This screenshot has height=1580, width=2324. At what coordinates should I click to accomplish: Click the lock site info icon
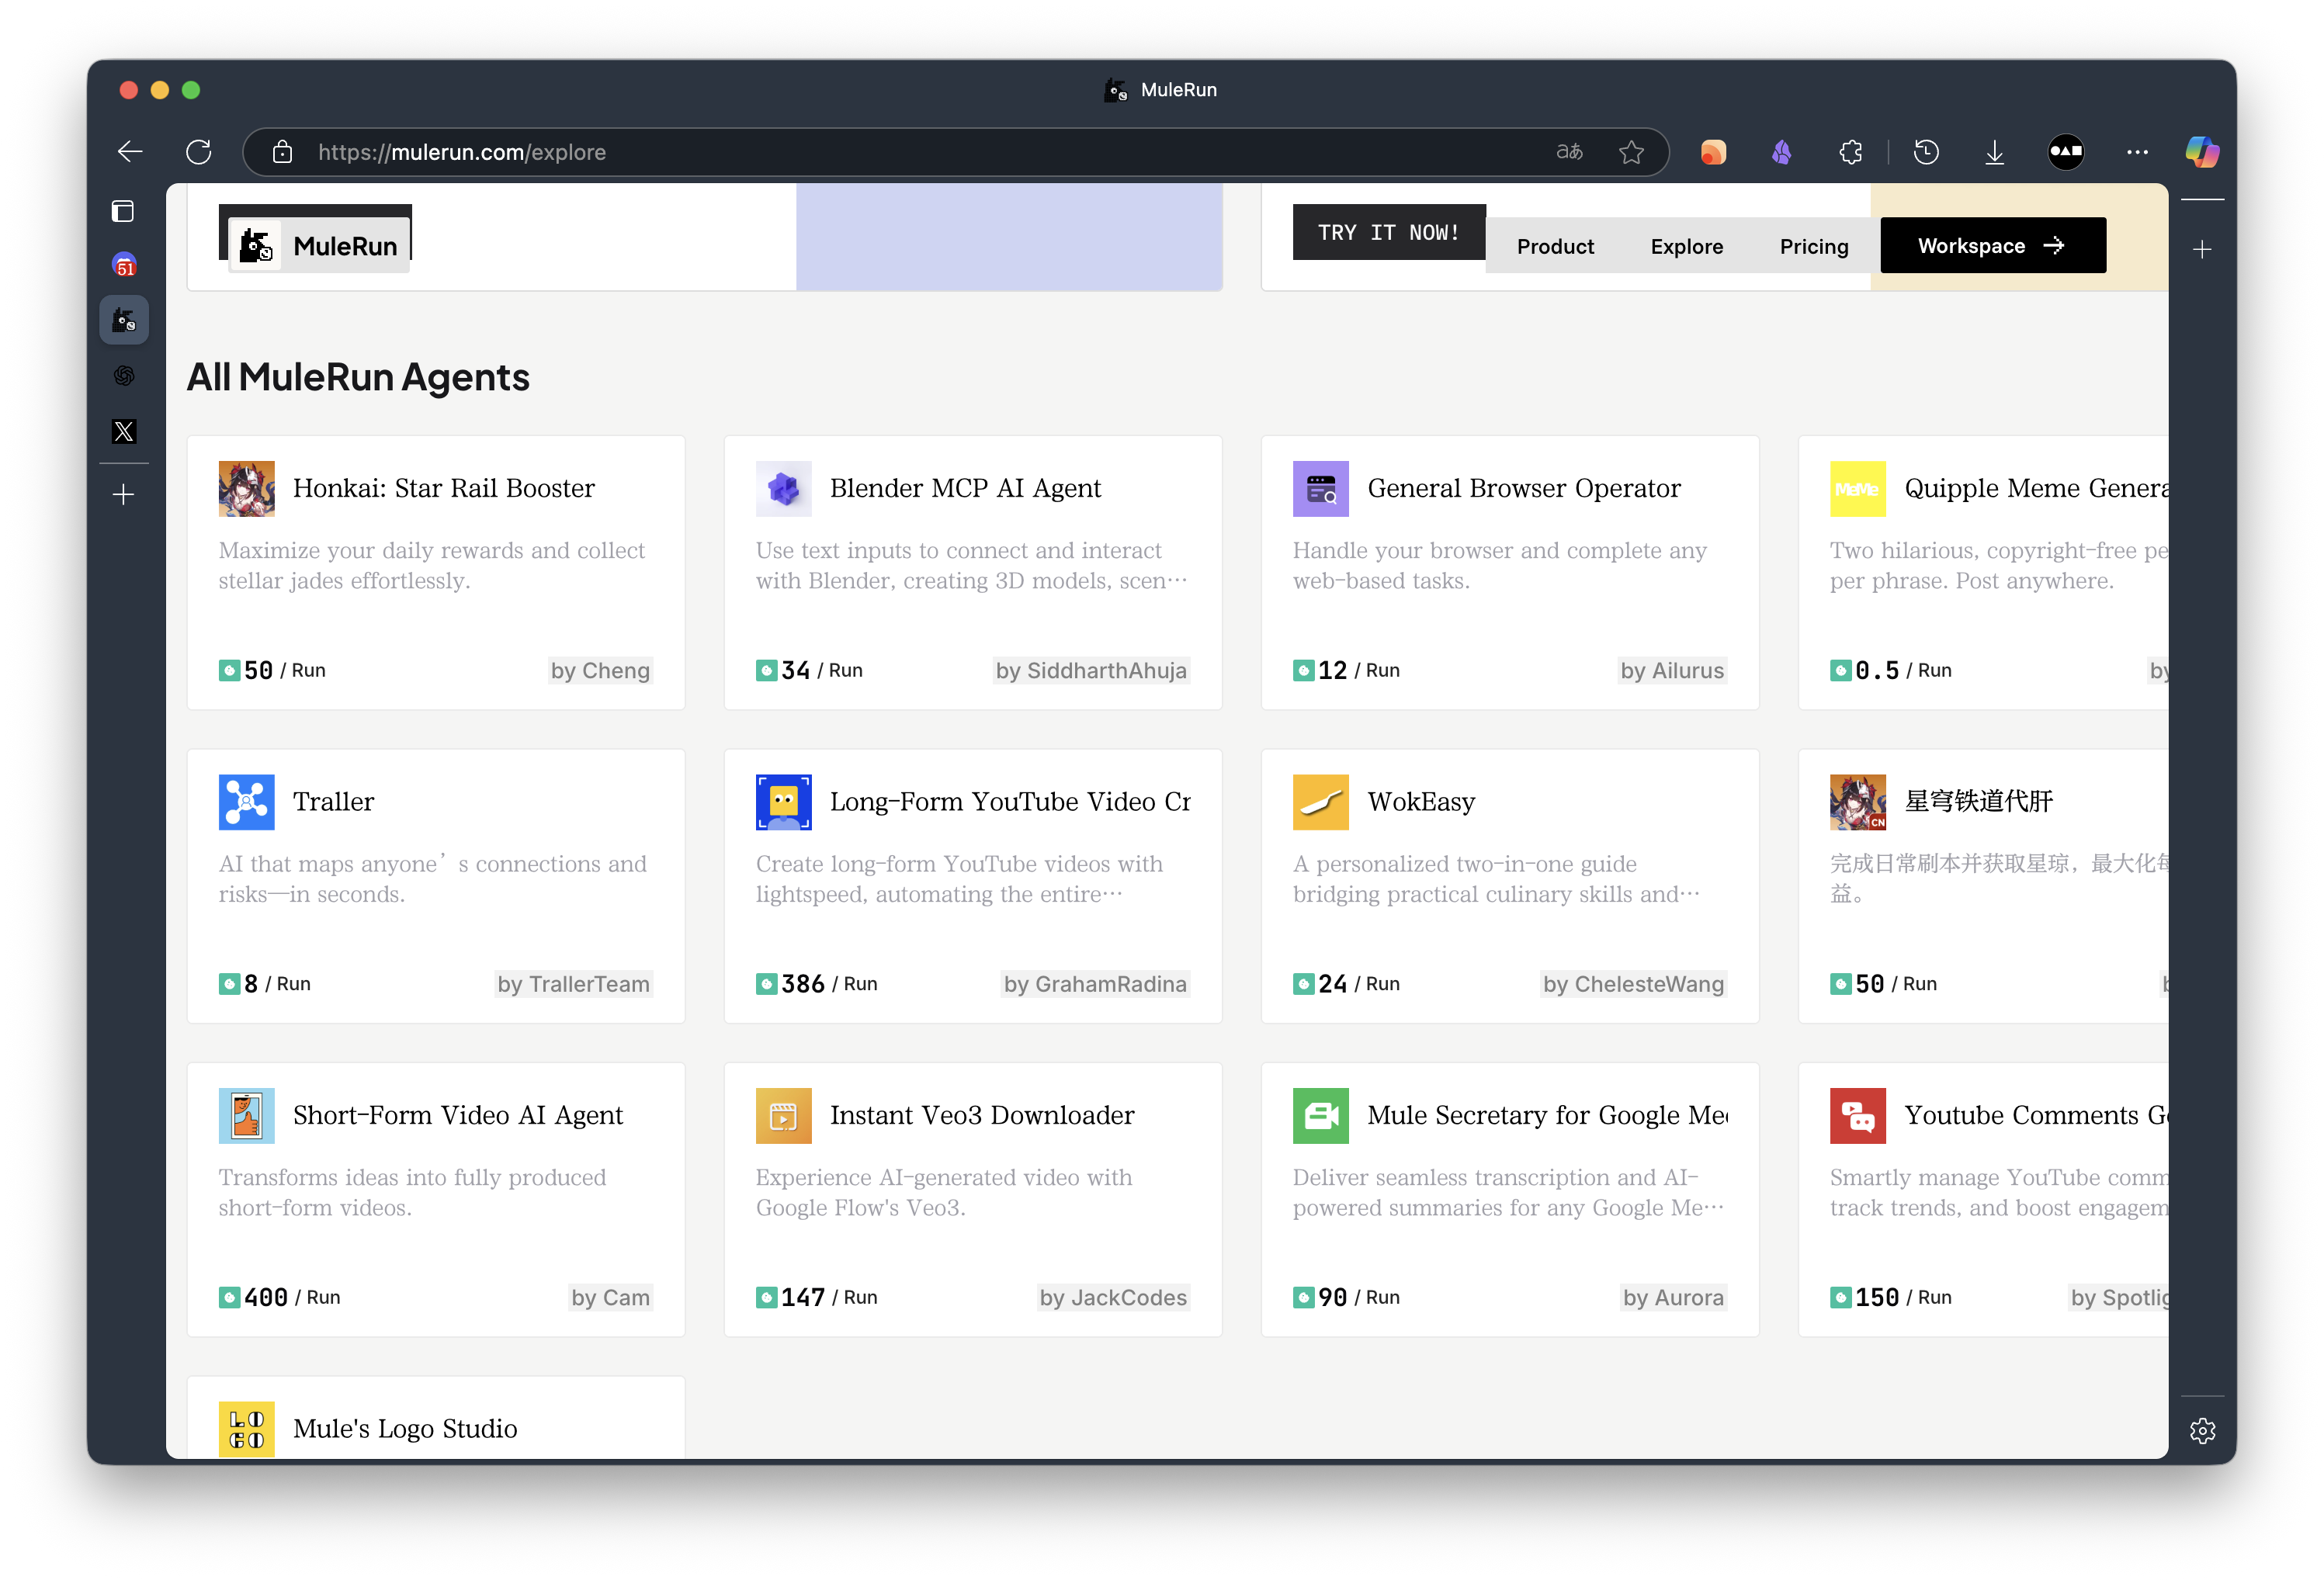point(283,152)
